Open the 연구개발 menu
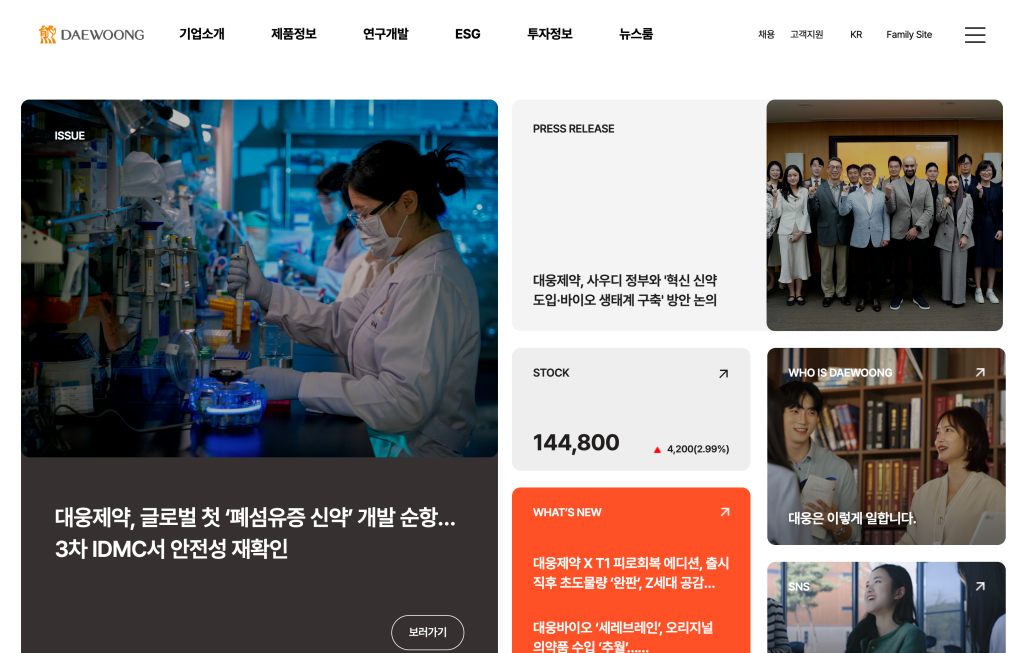 (386, 34)
